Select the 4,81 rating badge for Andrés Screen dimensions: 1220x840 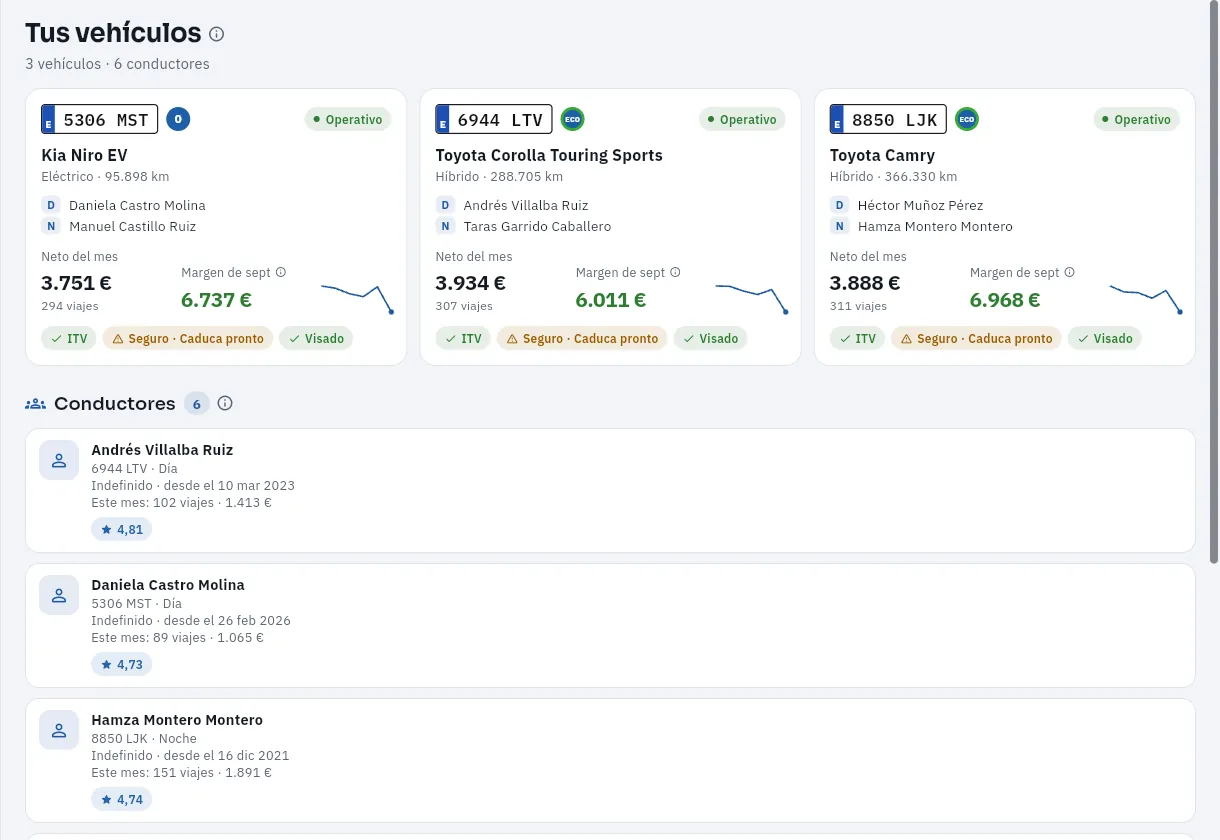point(122,529)
